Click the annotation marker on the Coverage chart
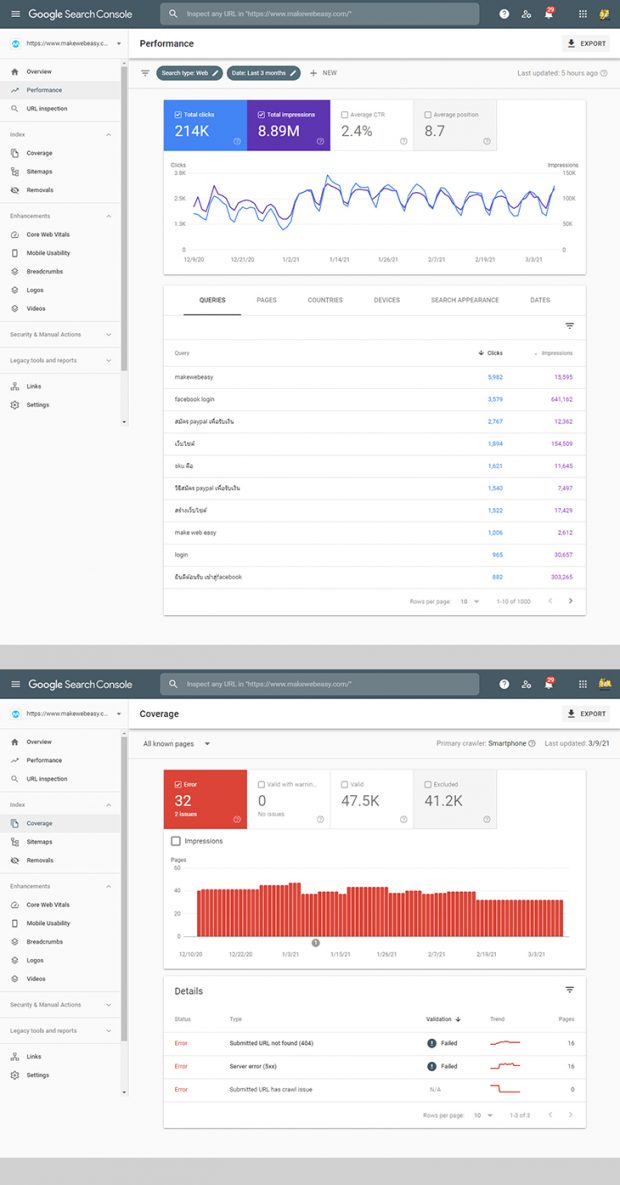The width and height of the screenshot is (620, 1185). (x=316, y=942)
